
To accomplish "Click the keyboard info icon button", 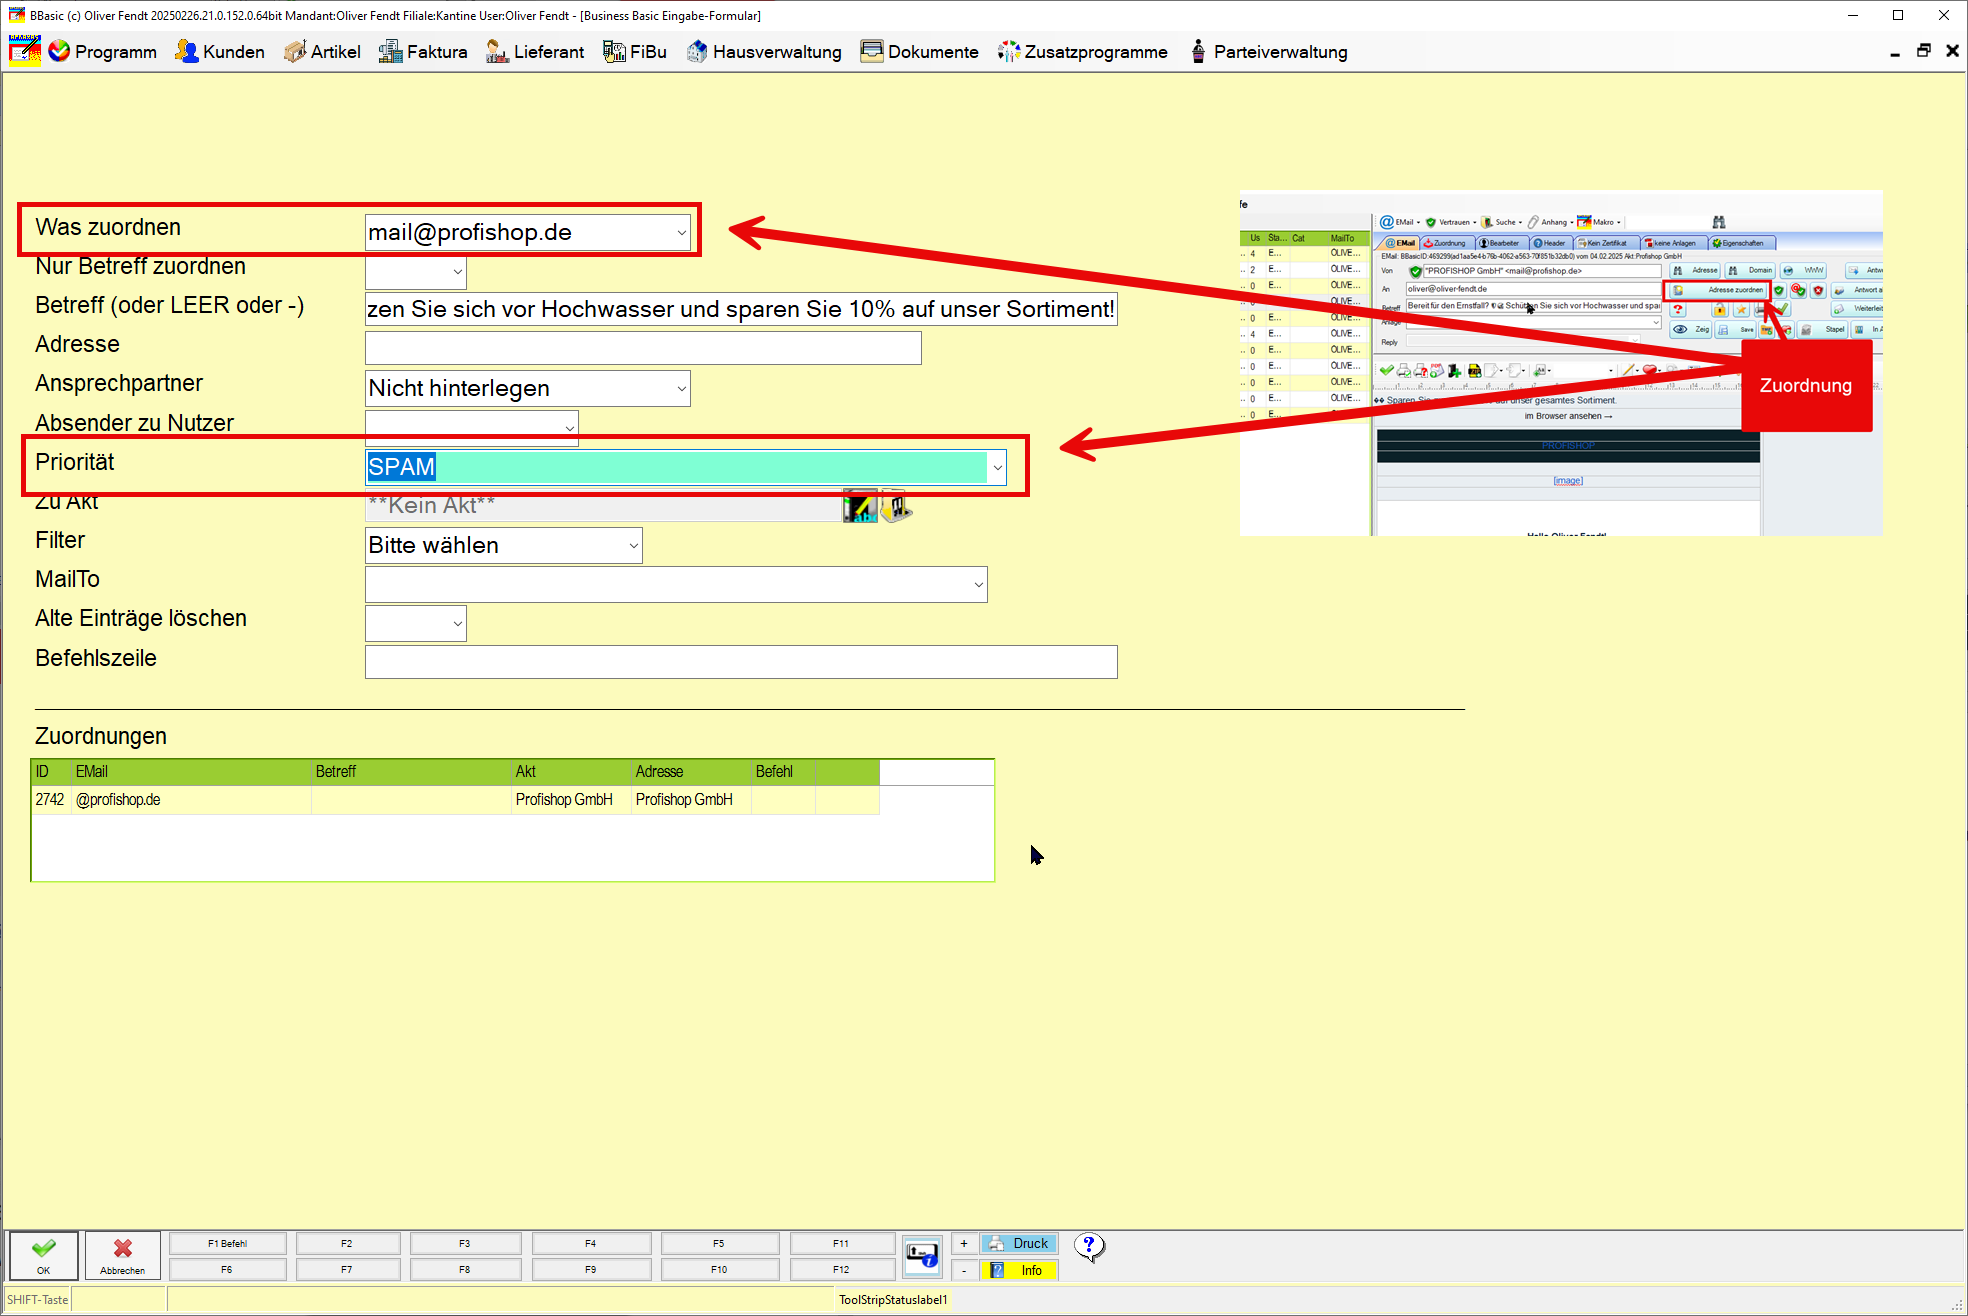I will pos(922,1256).
